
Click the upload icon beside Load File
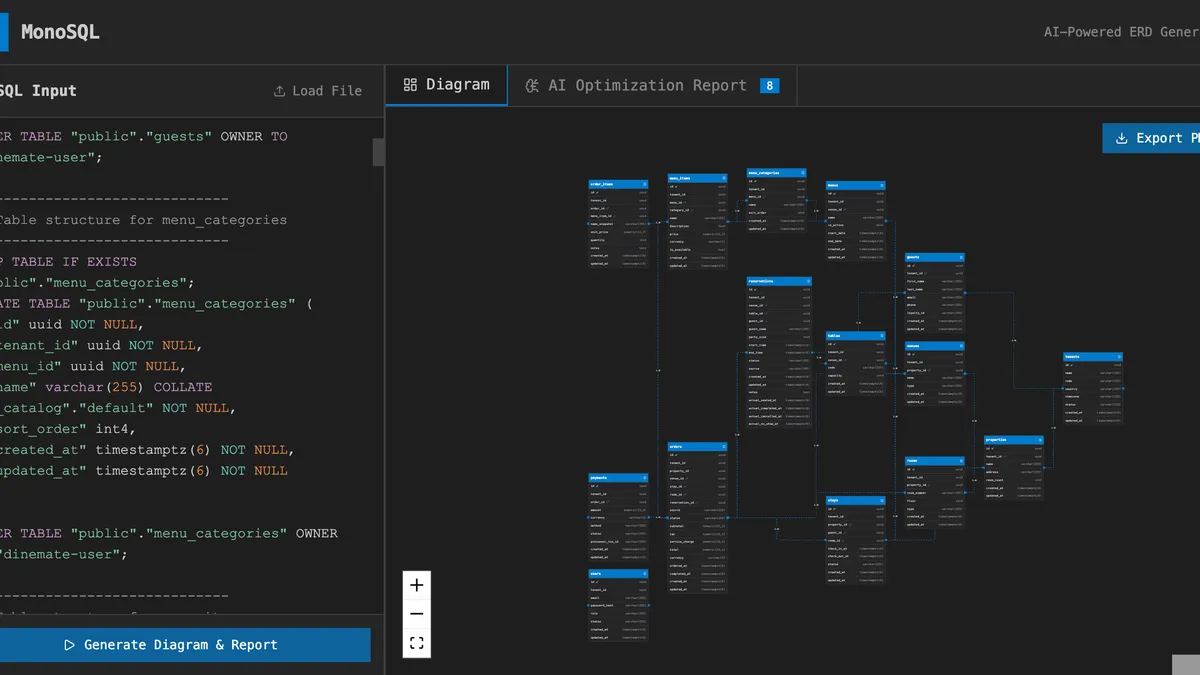pyautogui.click(x=279, y=91)
